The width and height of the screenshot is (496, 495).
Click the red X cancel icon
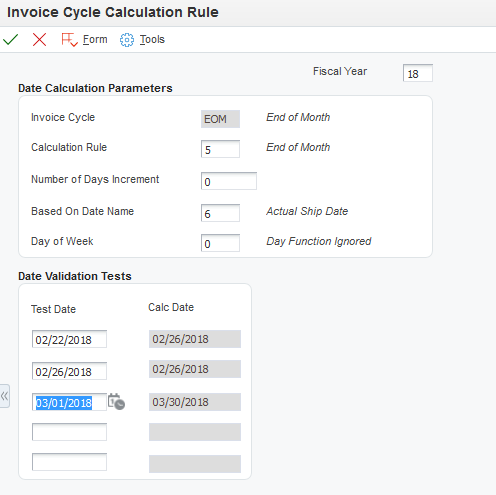coord(39,40)
